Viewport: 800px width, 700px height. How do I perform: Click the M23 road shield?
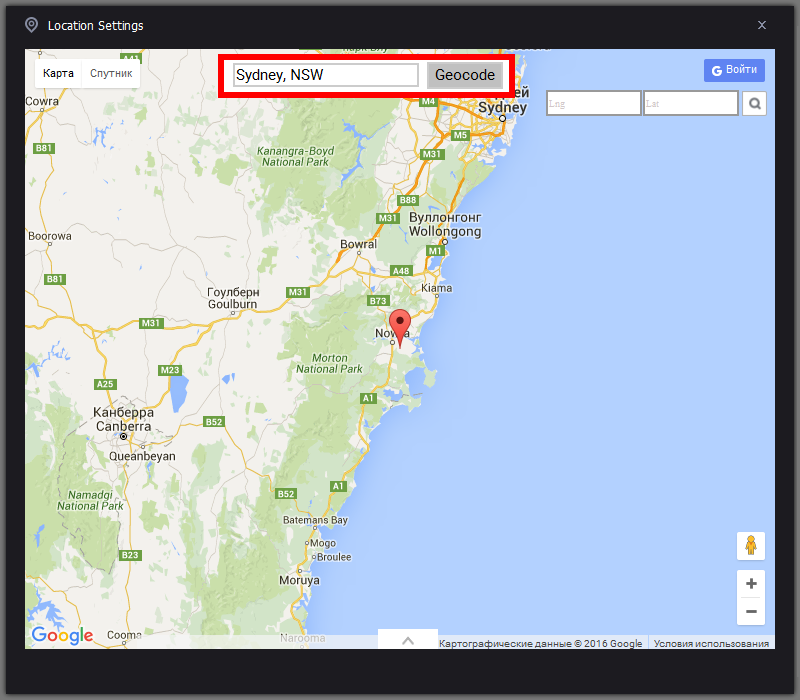170,370
